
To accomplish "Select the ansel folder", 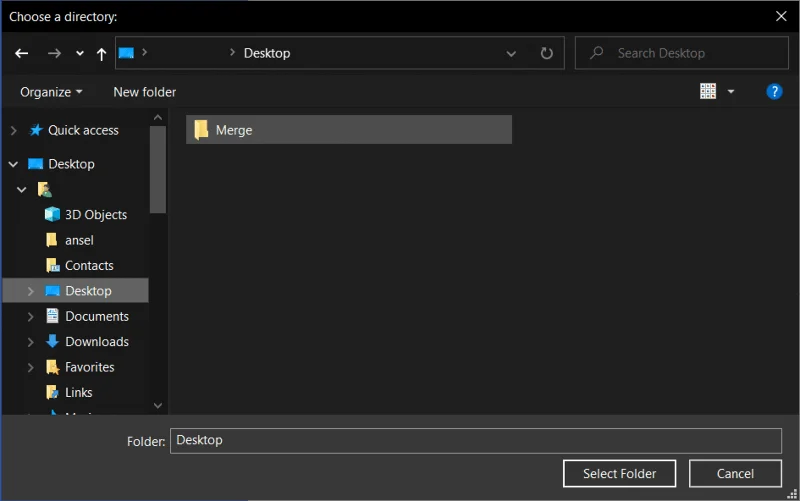I will [x=79, y=240].
